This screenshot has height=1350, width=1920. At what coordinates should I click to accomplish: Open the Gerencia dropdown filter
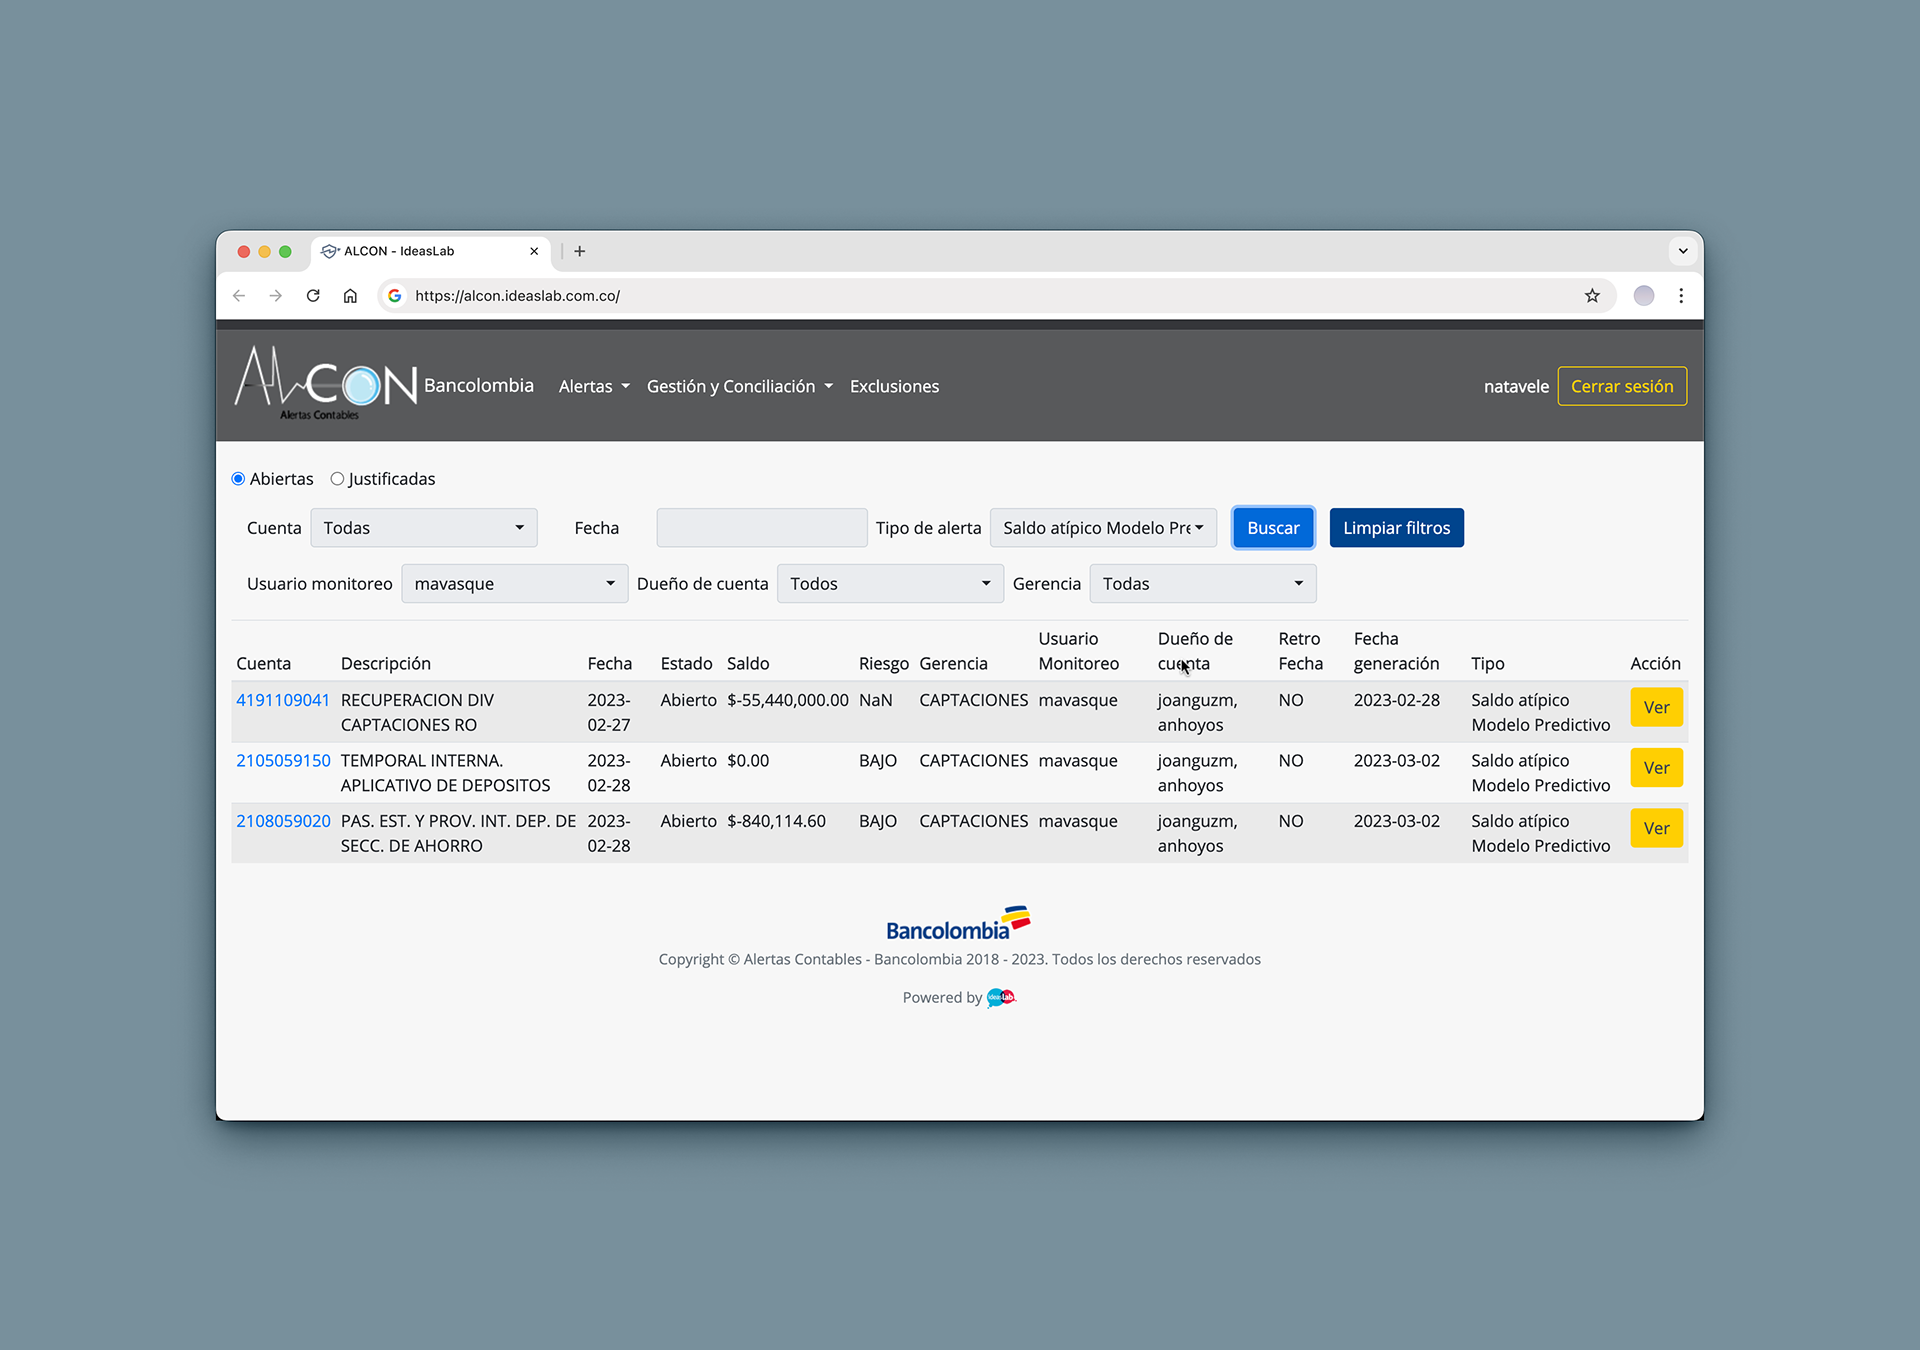(x=1202, y=584)
